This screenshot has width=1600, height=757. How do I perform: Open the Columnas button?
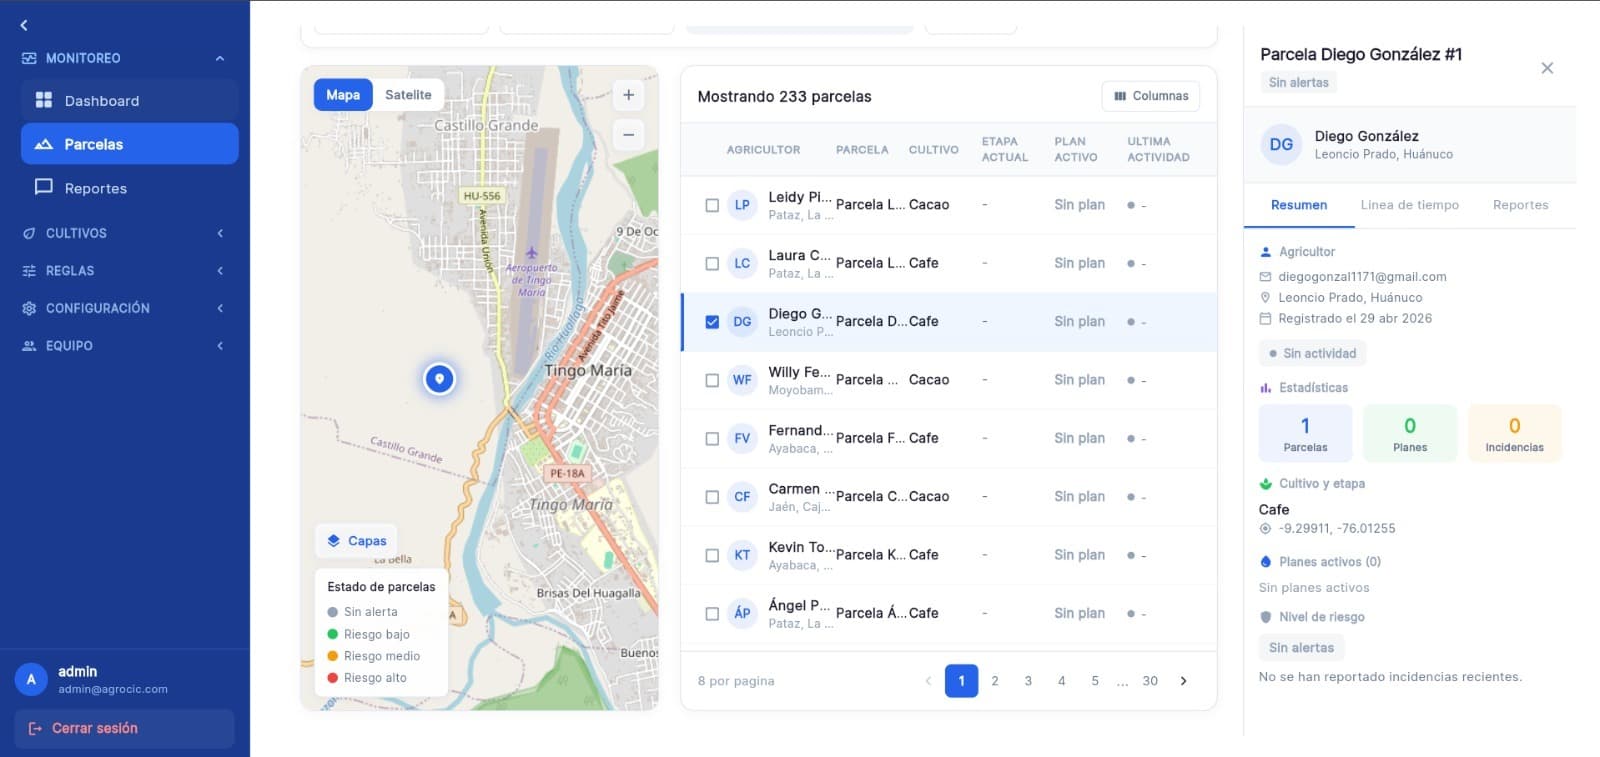1151,96
